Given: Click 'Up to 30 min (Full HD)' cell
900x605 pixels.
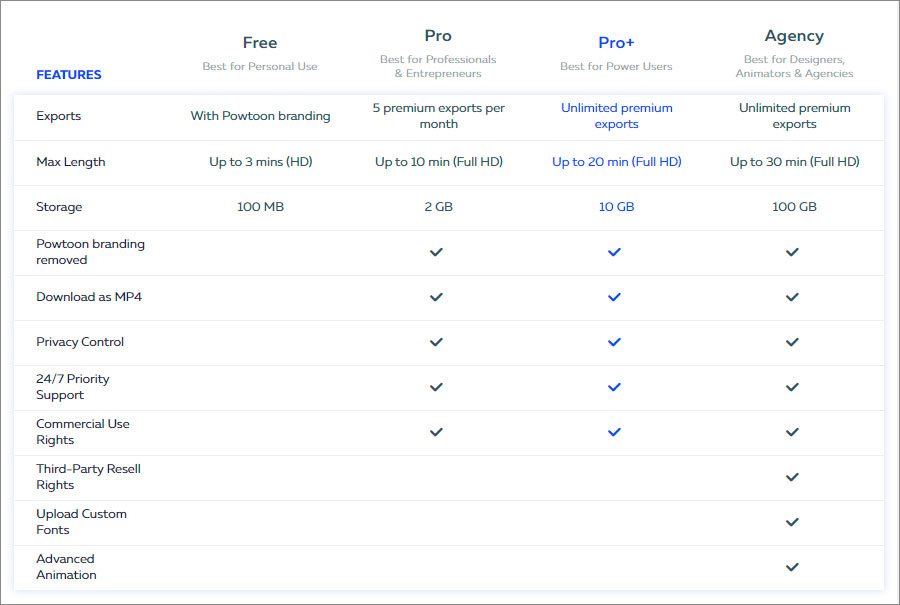Looking at the screenshot, I should pyautogui.click(x=794, y=162).
